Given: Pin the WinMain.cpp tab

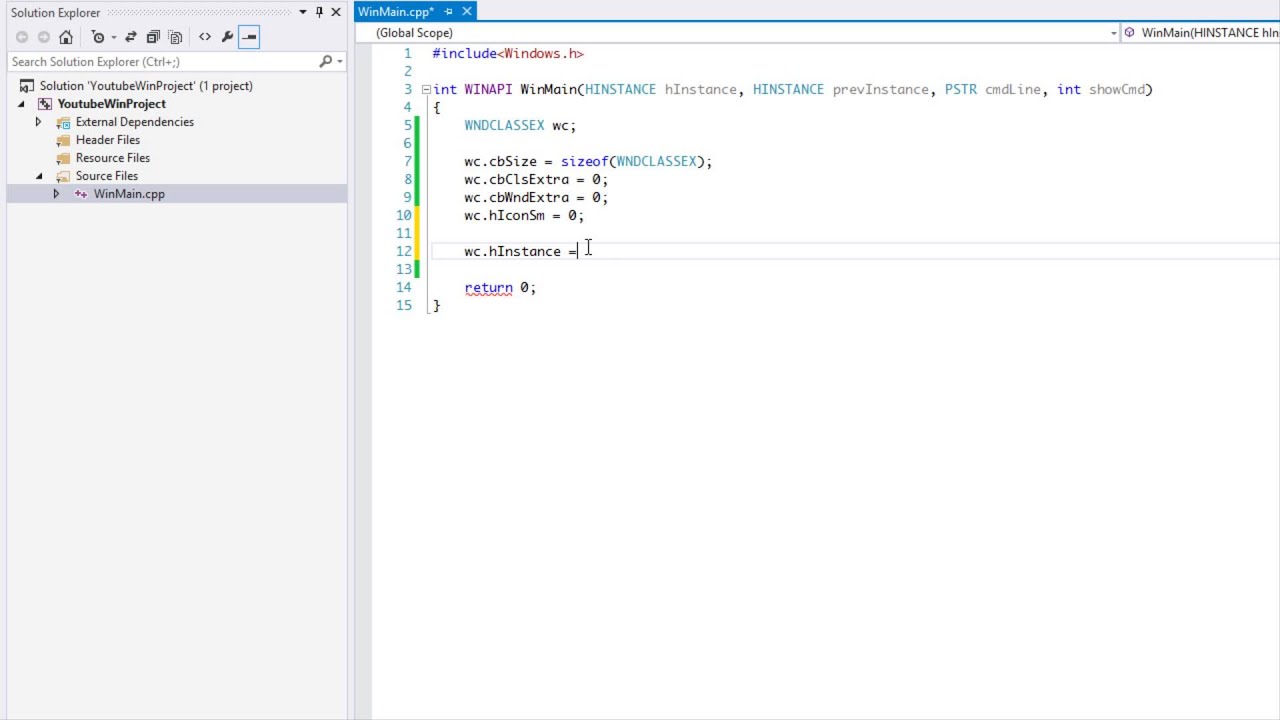Looking at the screenshot, I should (x=449, y=11).
